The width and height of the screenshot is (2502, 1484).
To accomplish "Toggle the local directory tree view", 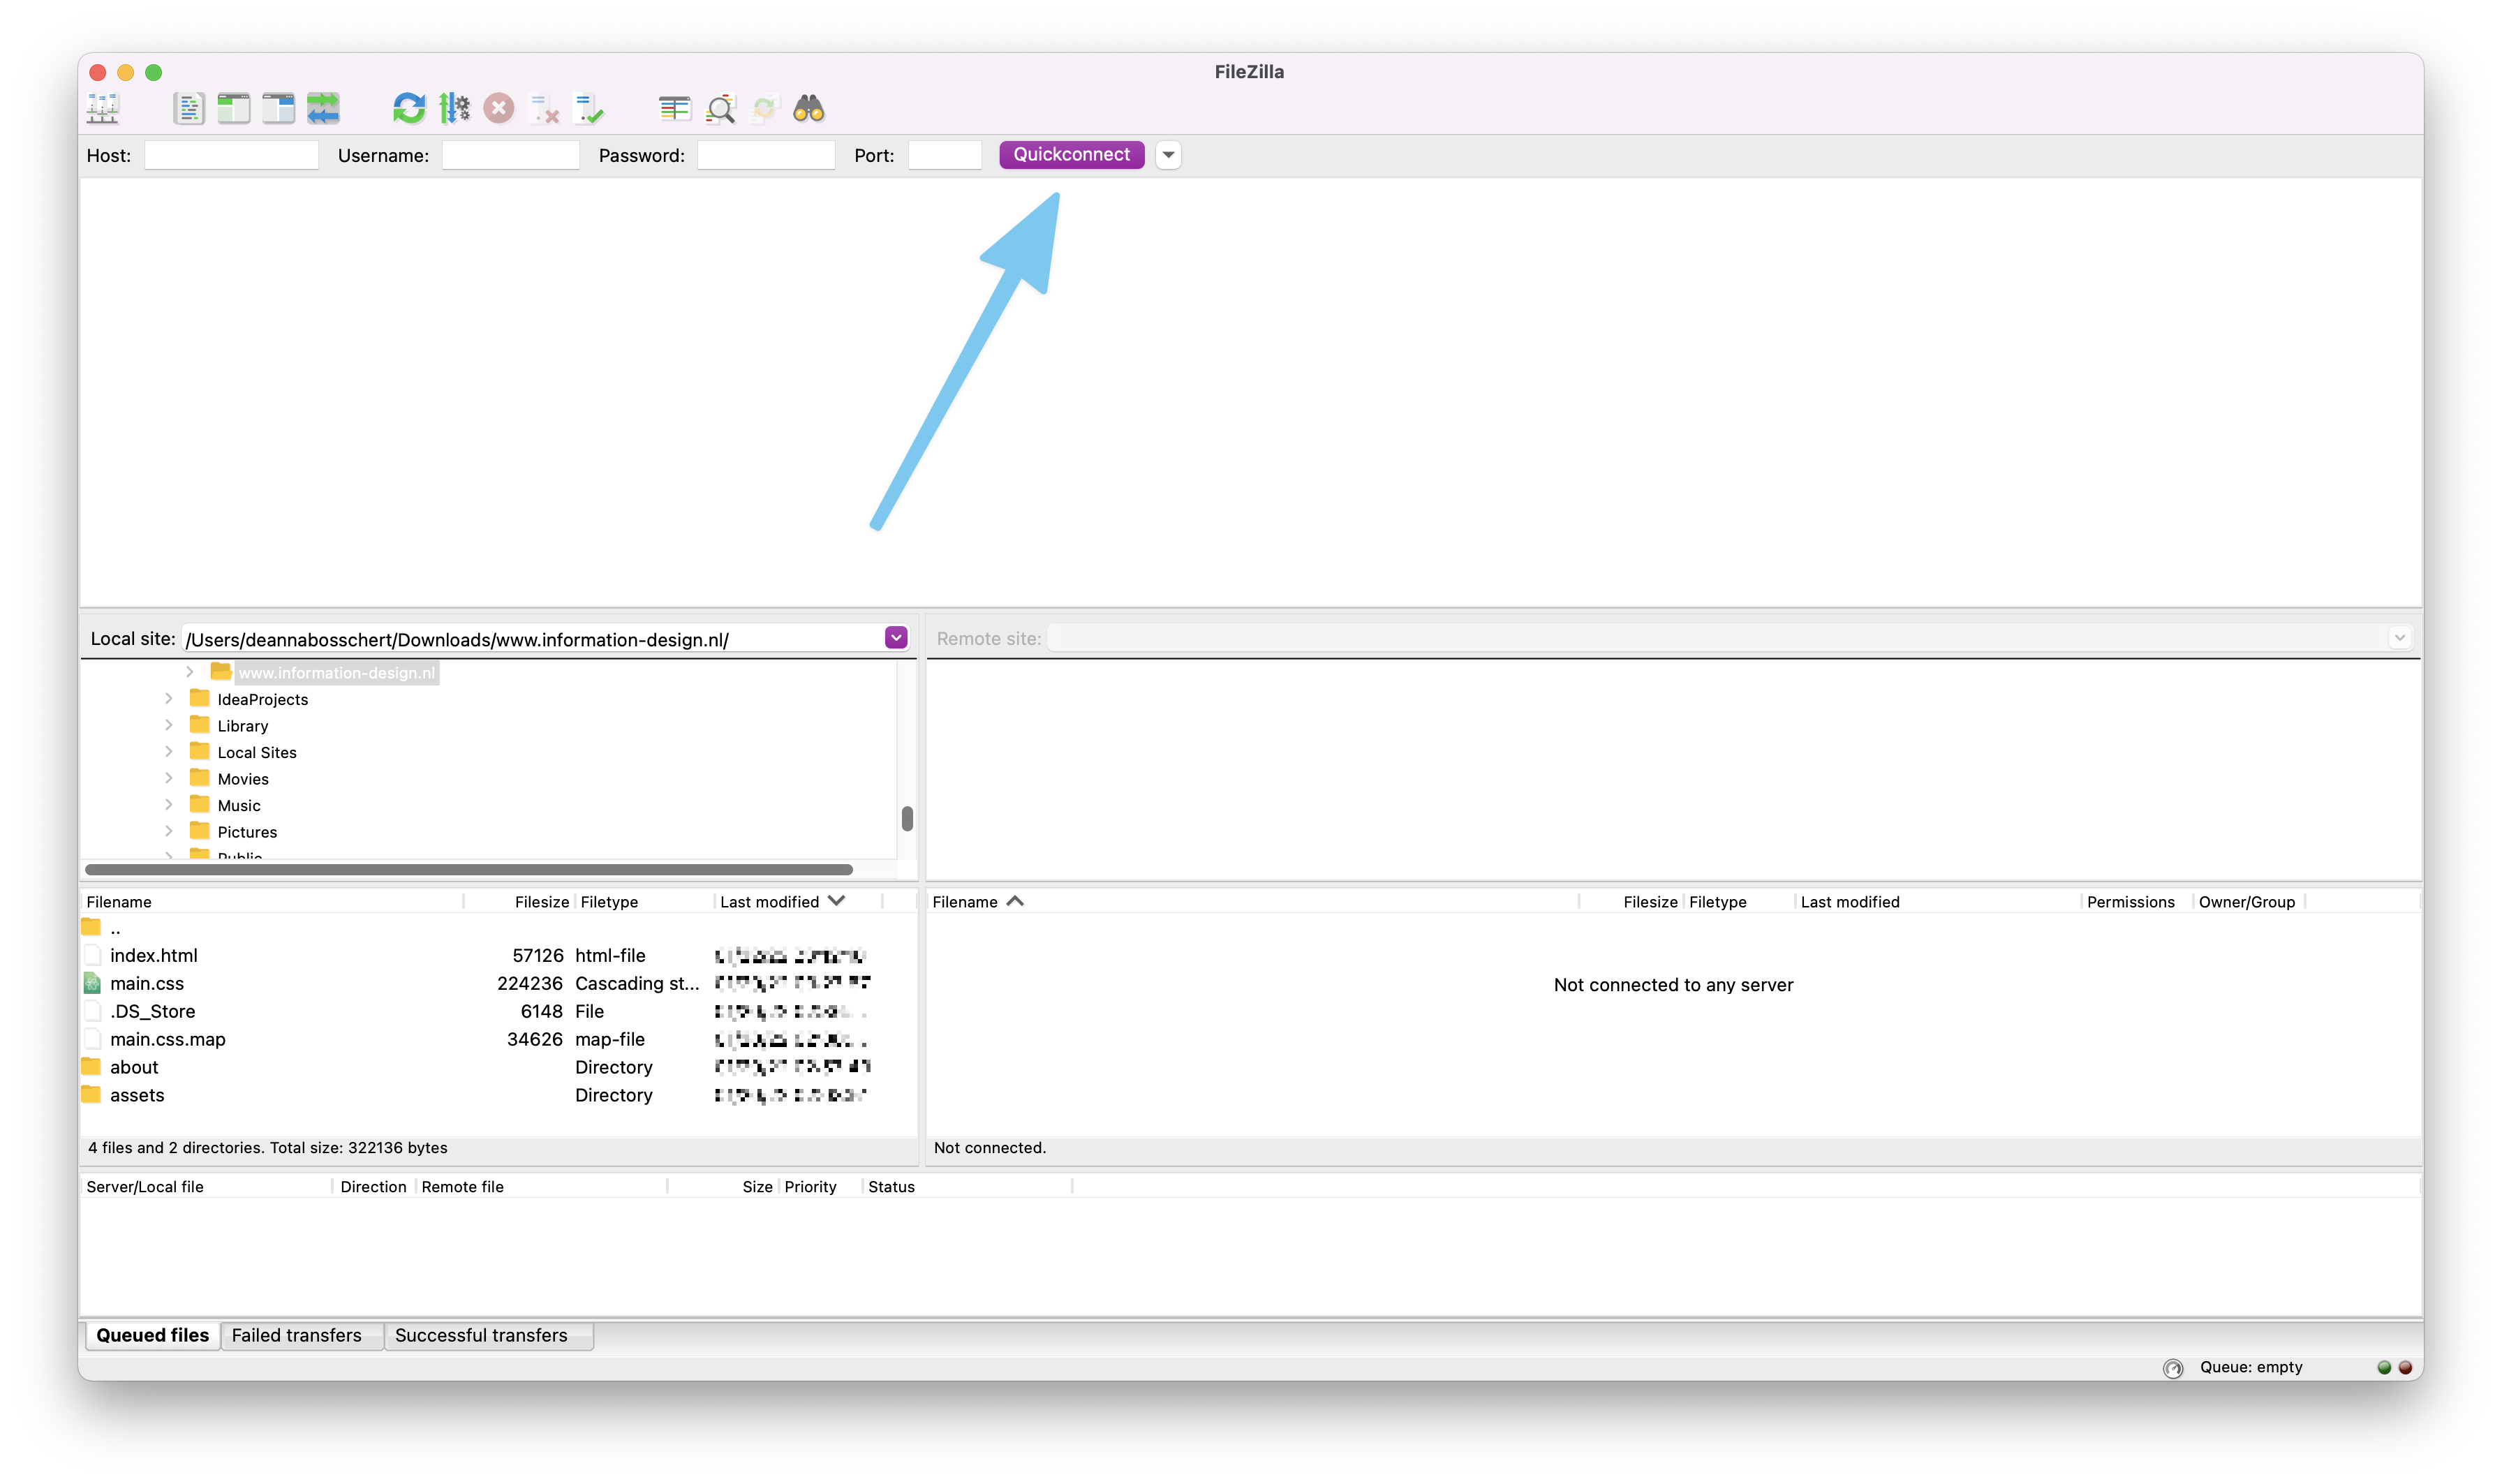I will [x=233, y=108].
